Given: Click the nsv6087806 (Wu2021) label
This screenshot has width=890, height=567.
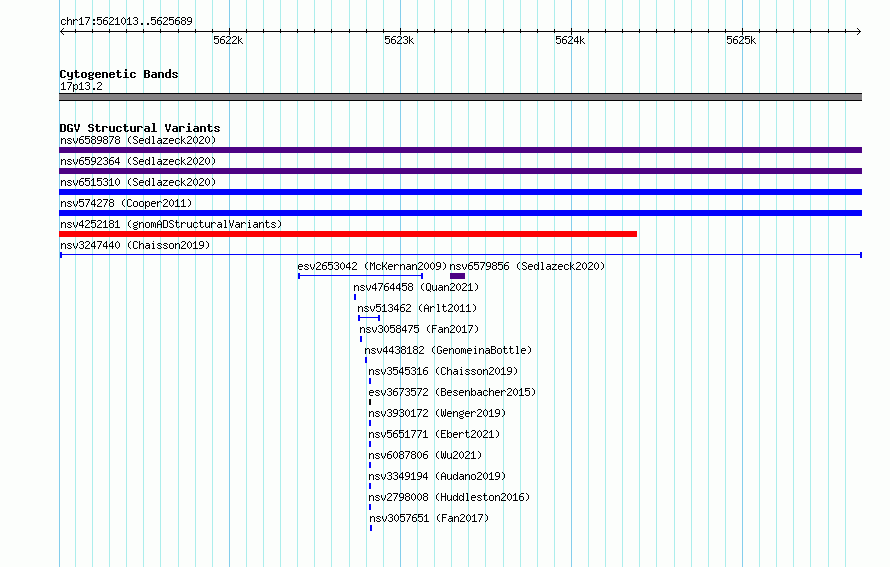Looking at the screenshot, I should pos(425,455).
